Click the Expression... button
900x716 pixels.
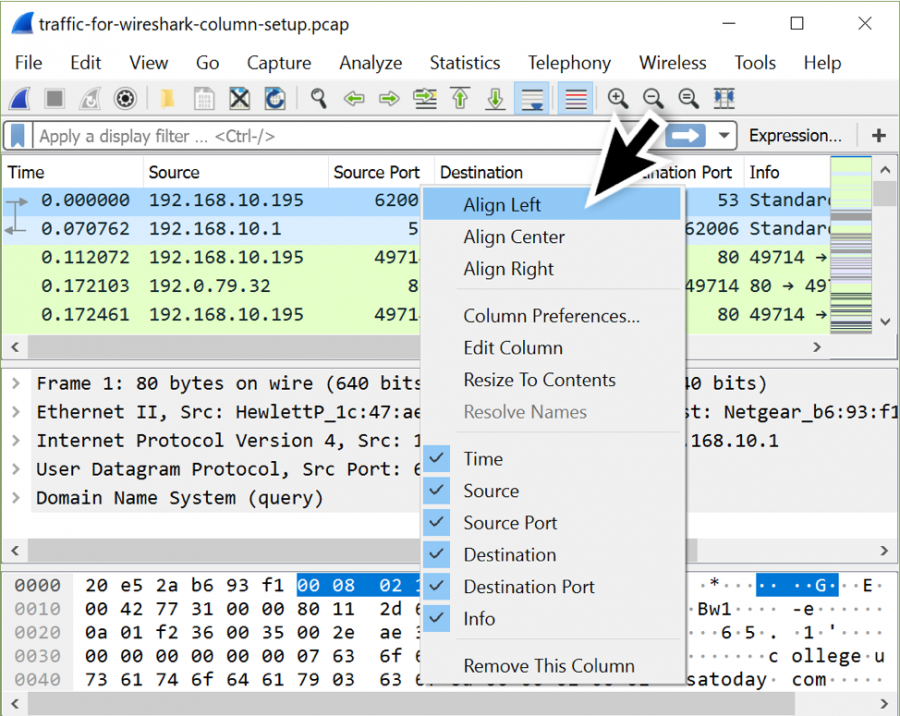(795, 136)
